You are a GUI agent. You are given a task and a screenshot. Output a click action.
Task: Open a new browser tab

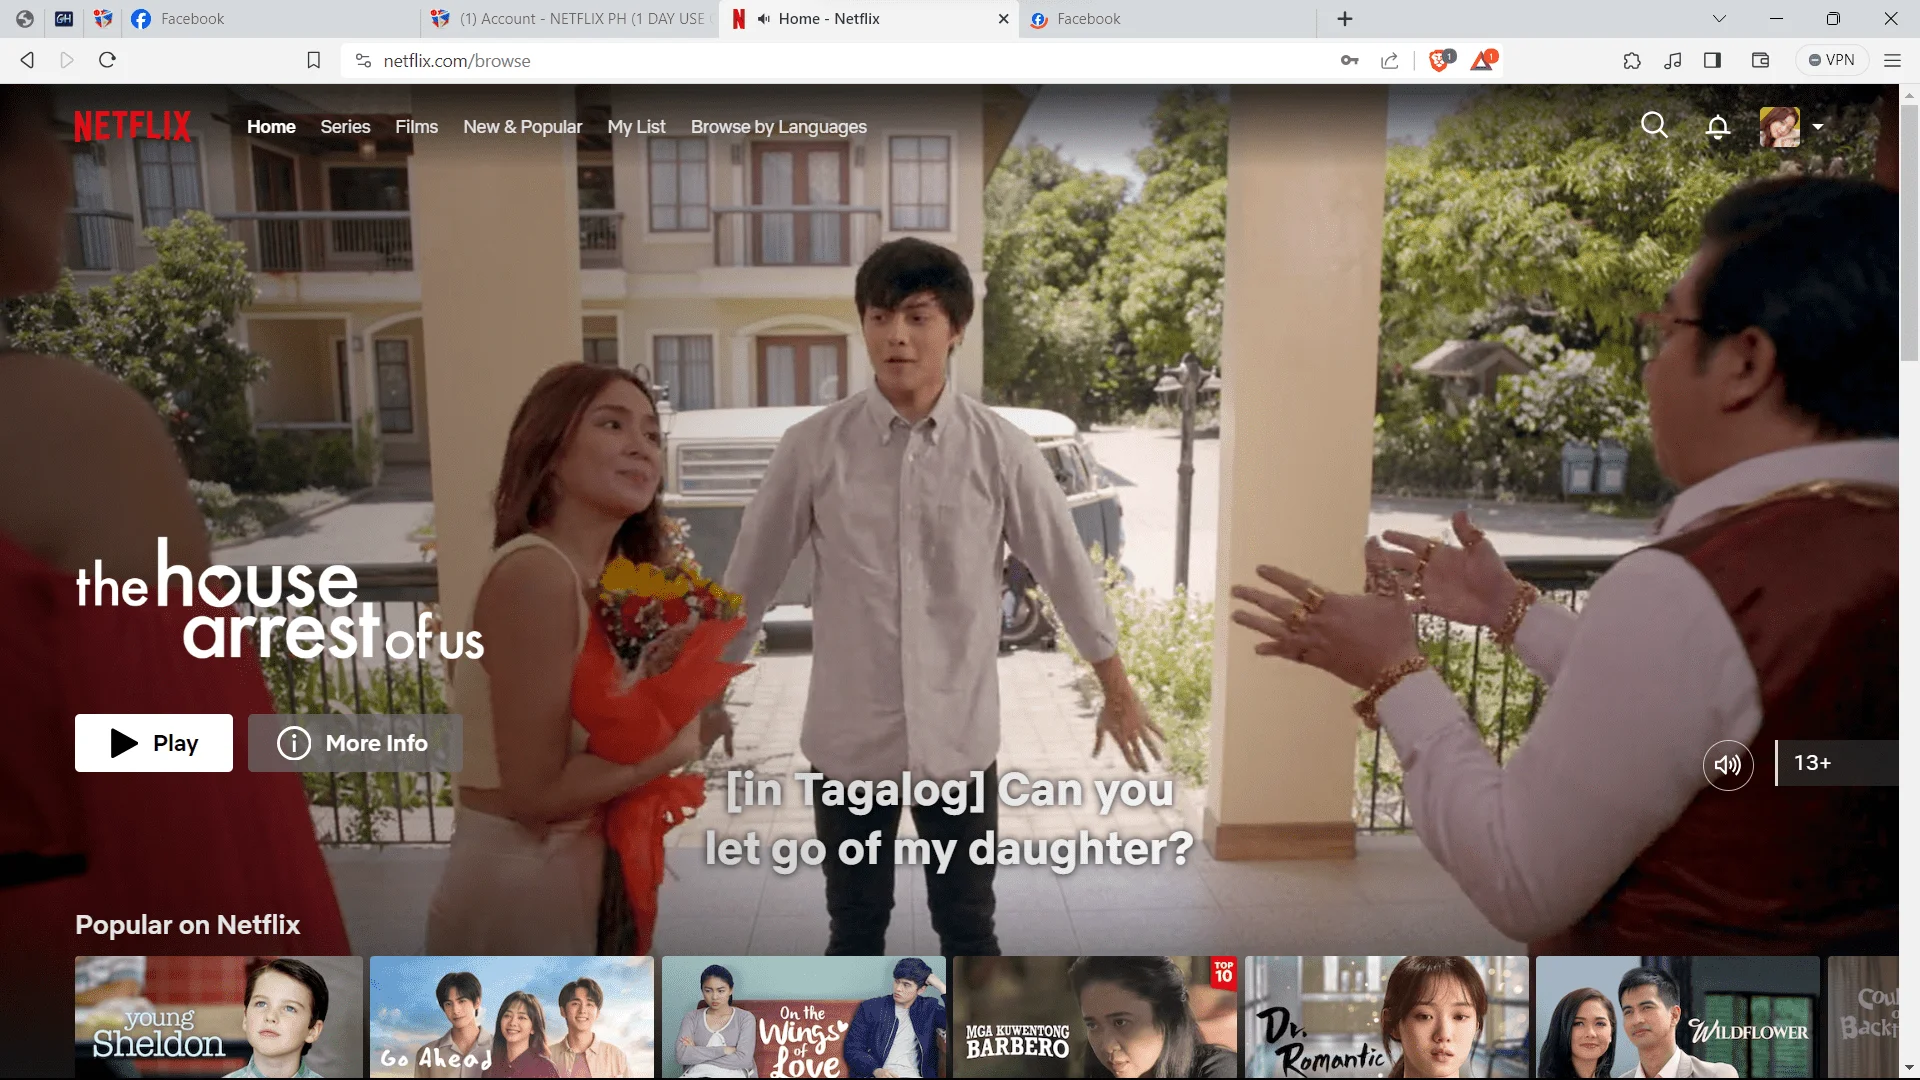pyautogui.click(x=1345, y=19)
